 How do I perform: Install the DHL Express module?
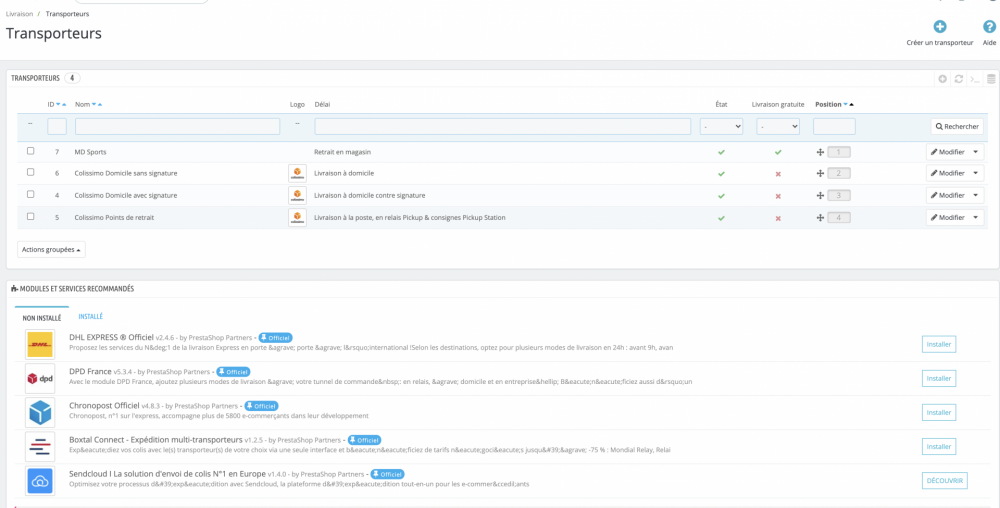(x=939, y=344)
